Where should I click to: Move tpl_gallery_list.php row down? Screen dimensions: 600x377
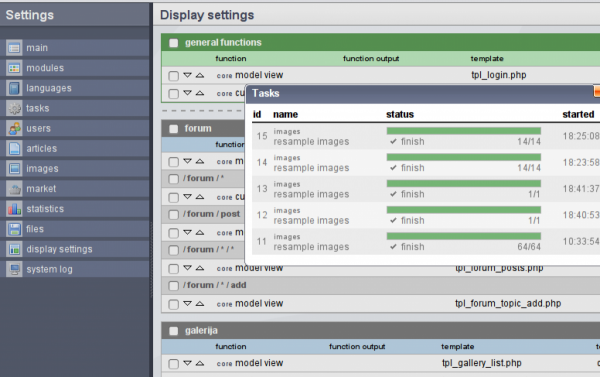(x=187, y=363)
